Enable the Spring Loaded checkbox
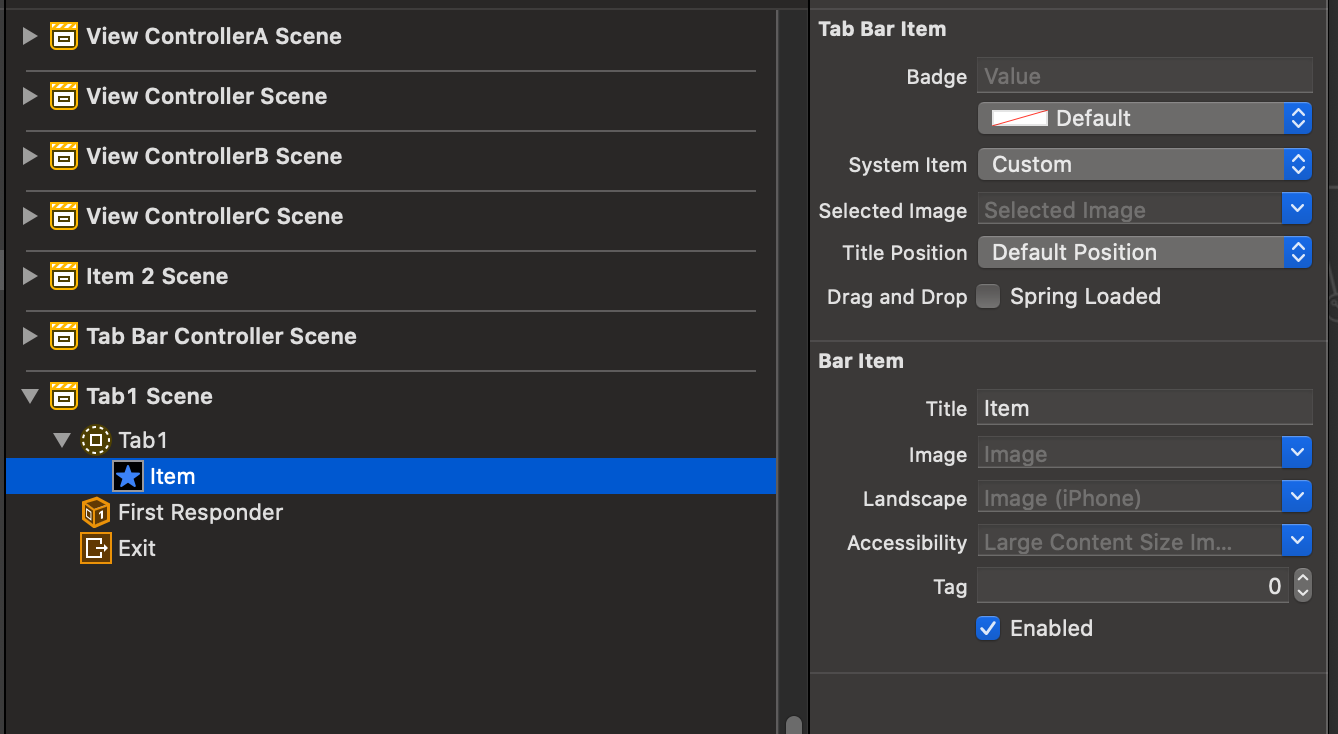This screenshot has height=734, width=1338. click(988, 297)
